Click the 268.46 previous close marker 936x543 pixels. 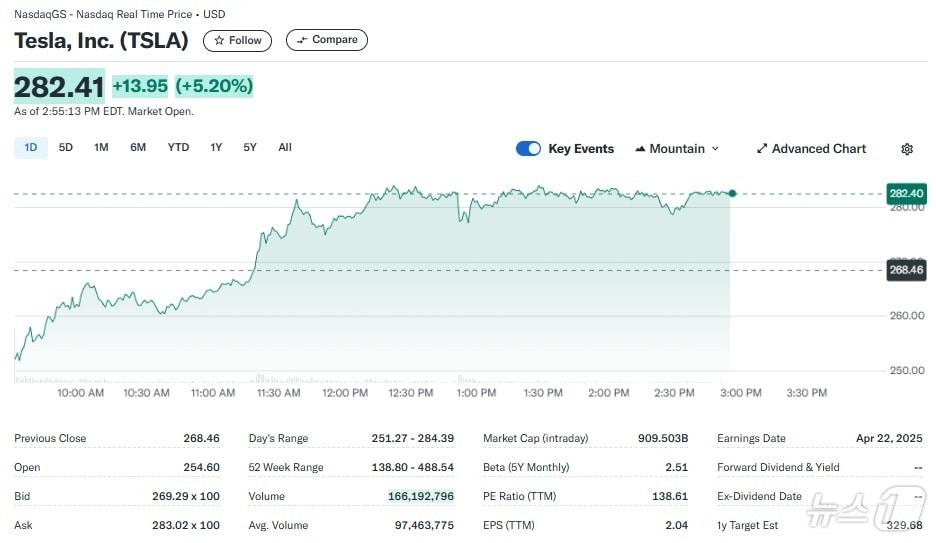tap(906, 269)
